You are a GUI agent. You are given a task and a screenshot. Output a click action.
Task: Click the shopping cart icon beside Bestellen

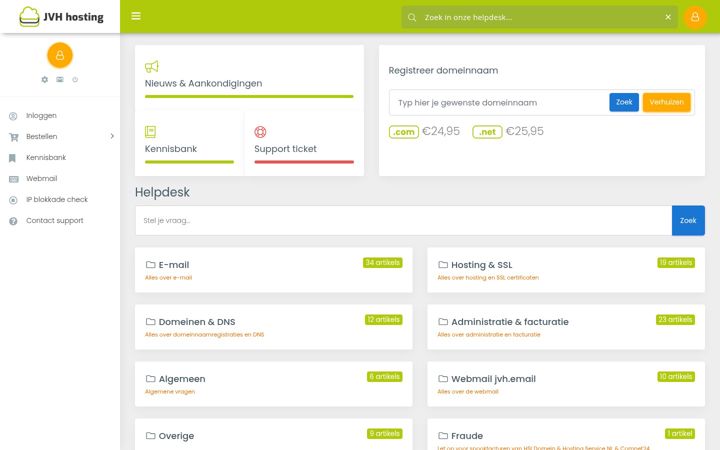(x=13, y=137)
